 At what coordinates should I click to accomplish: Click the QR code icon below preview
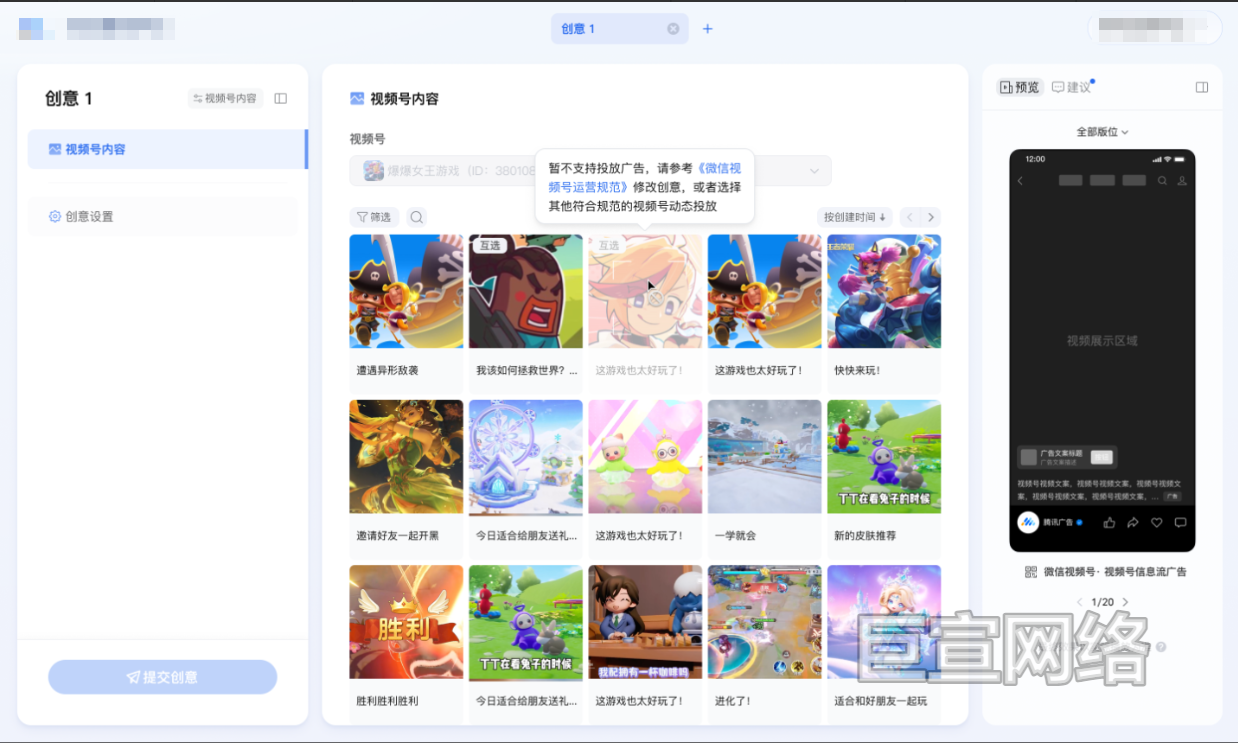click(x=1031, y=572)
